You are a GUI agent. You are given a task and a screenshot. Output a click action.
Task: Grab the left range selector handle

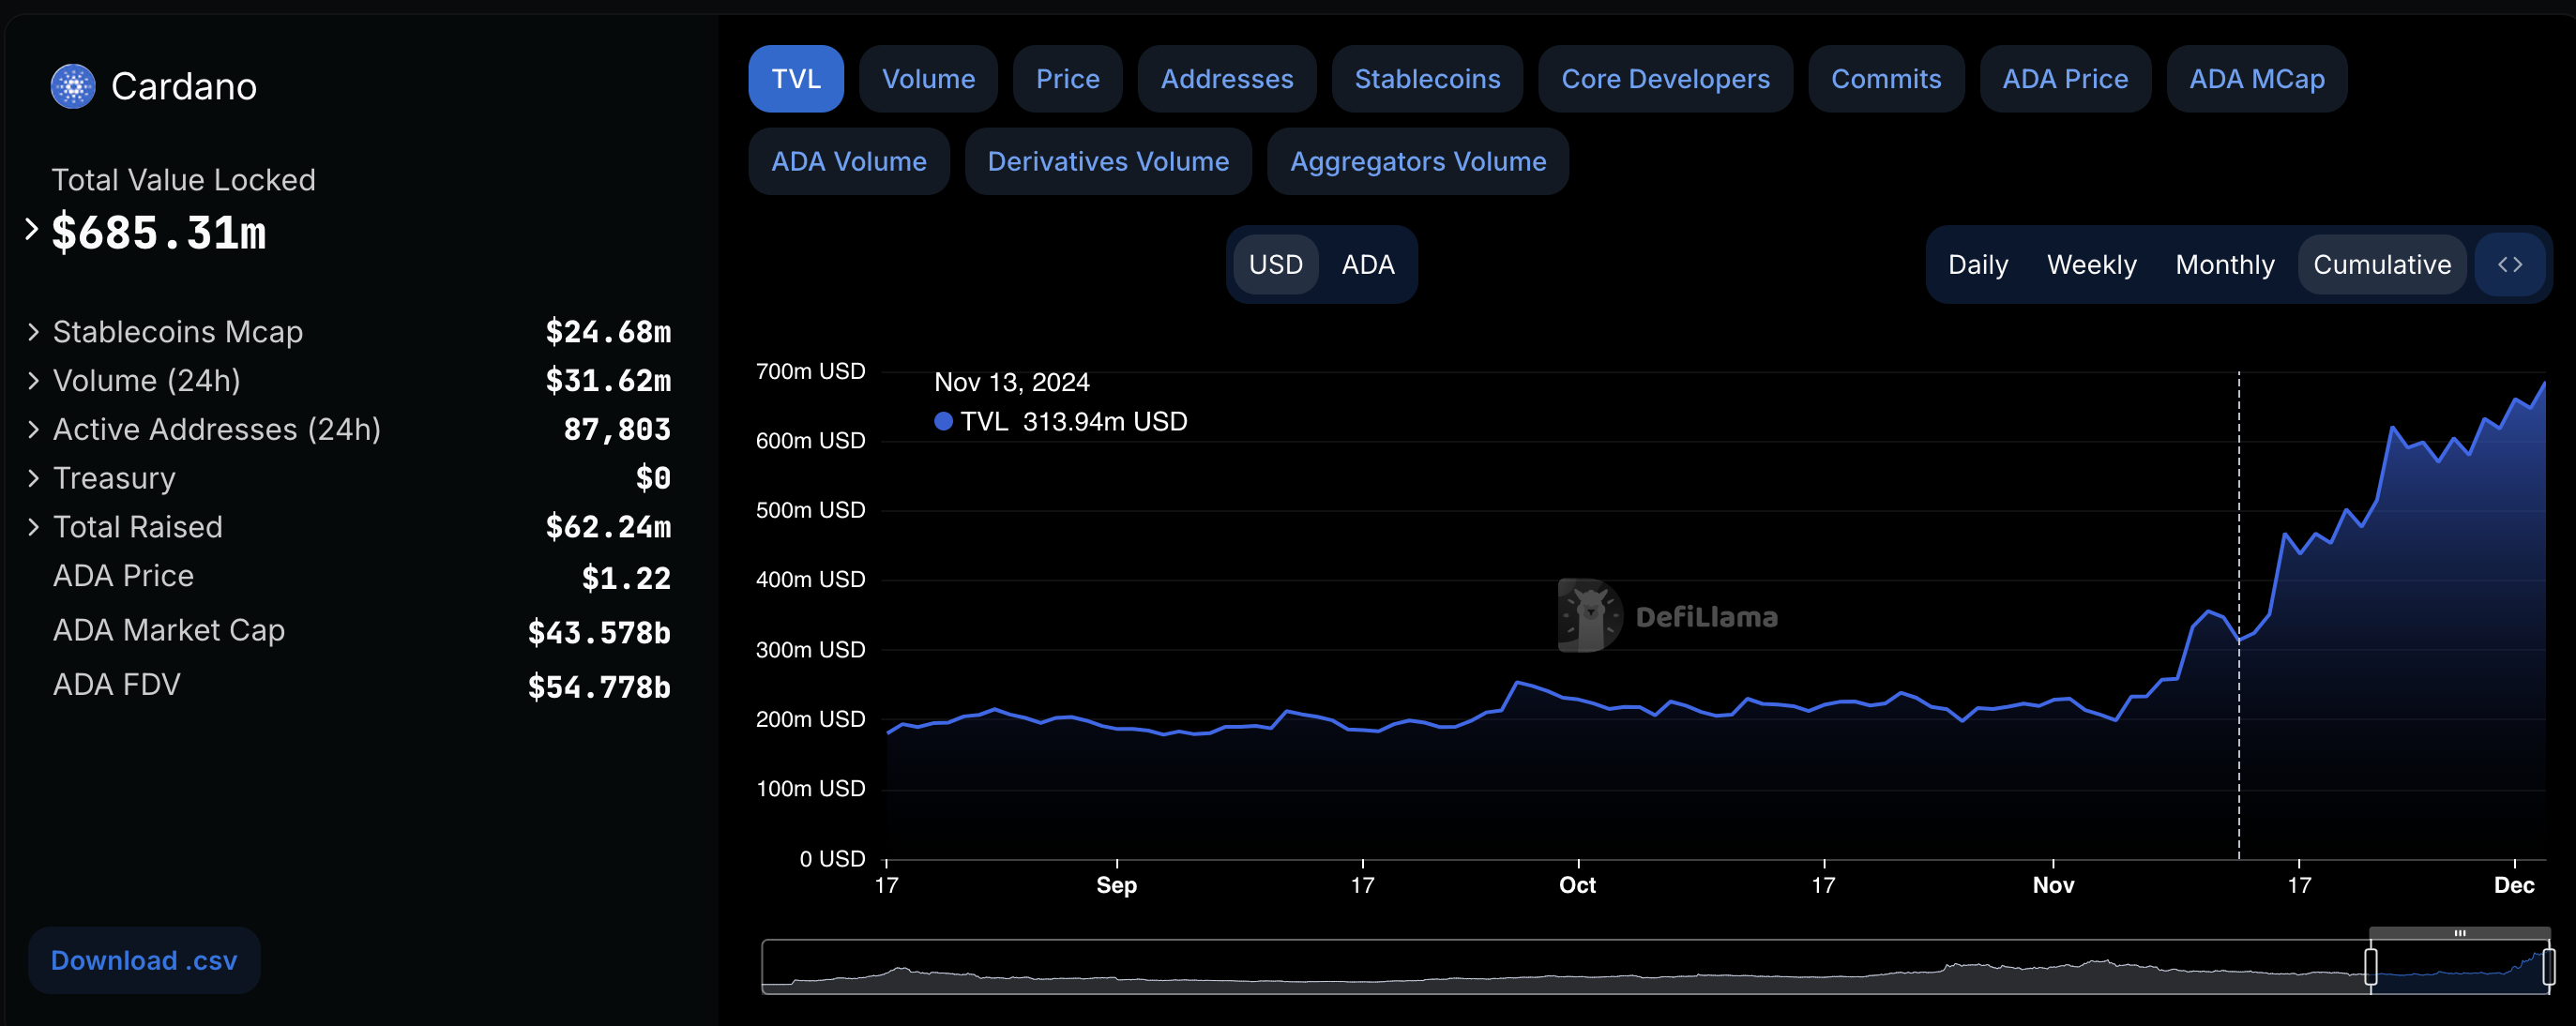(x=2370, y=967)
